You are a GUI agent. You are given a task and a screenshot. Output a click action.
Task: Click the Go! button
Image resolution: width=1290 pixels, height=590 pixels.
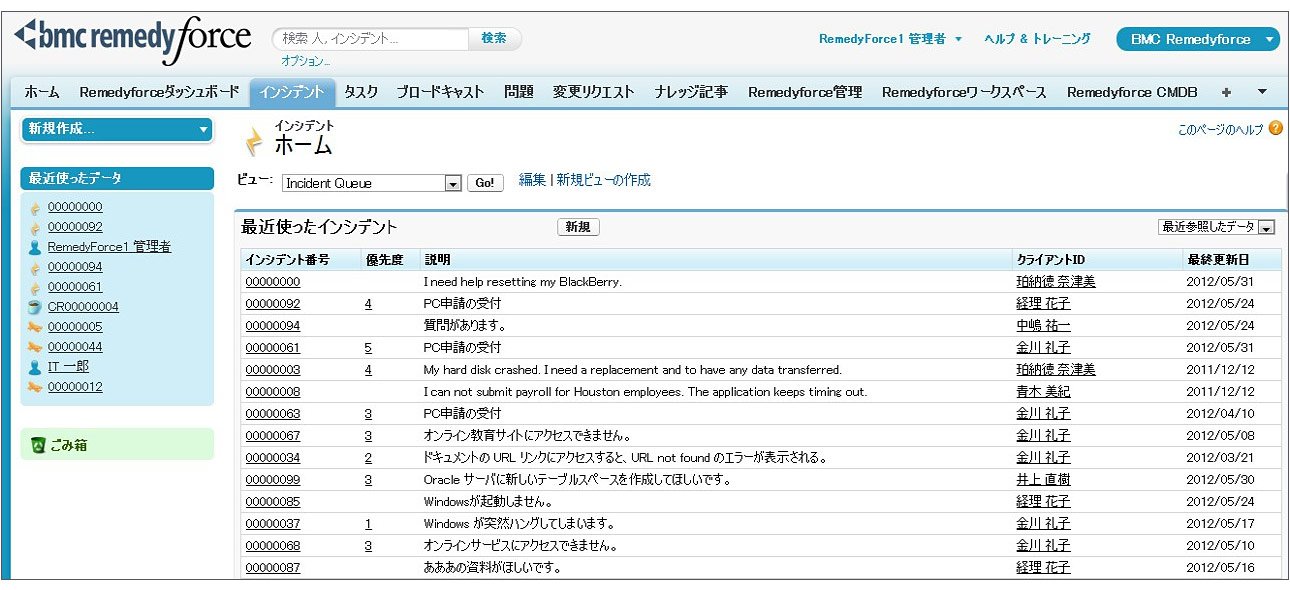pyautogui.click(x=485, y=183)
